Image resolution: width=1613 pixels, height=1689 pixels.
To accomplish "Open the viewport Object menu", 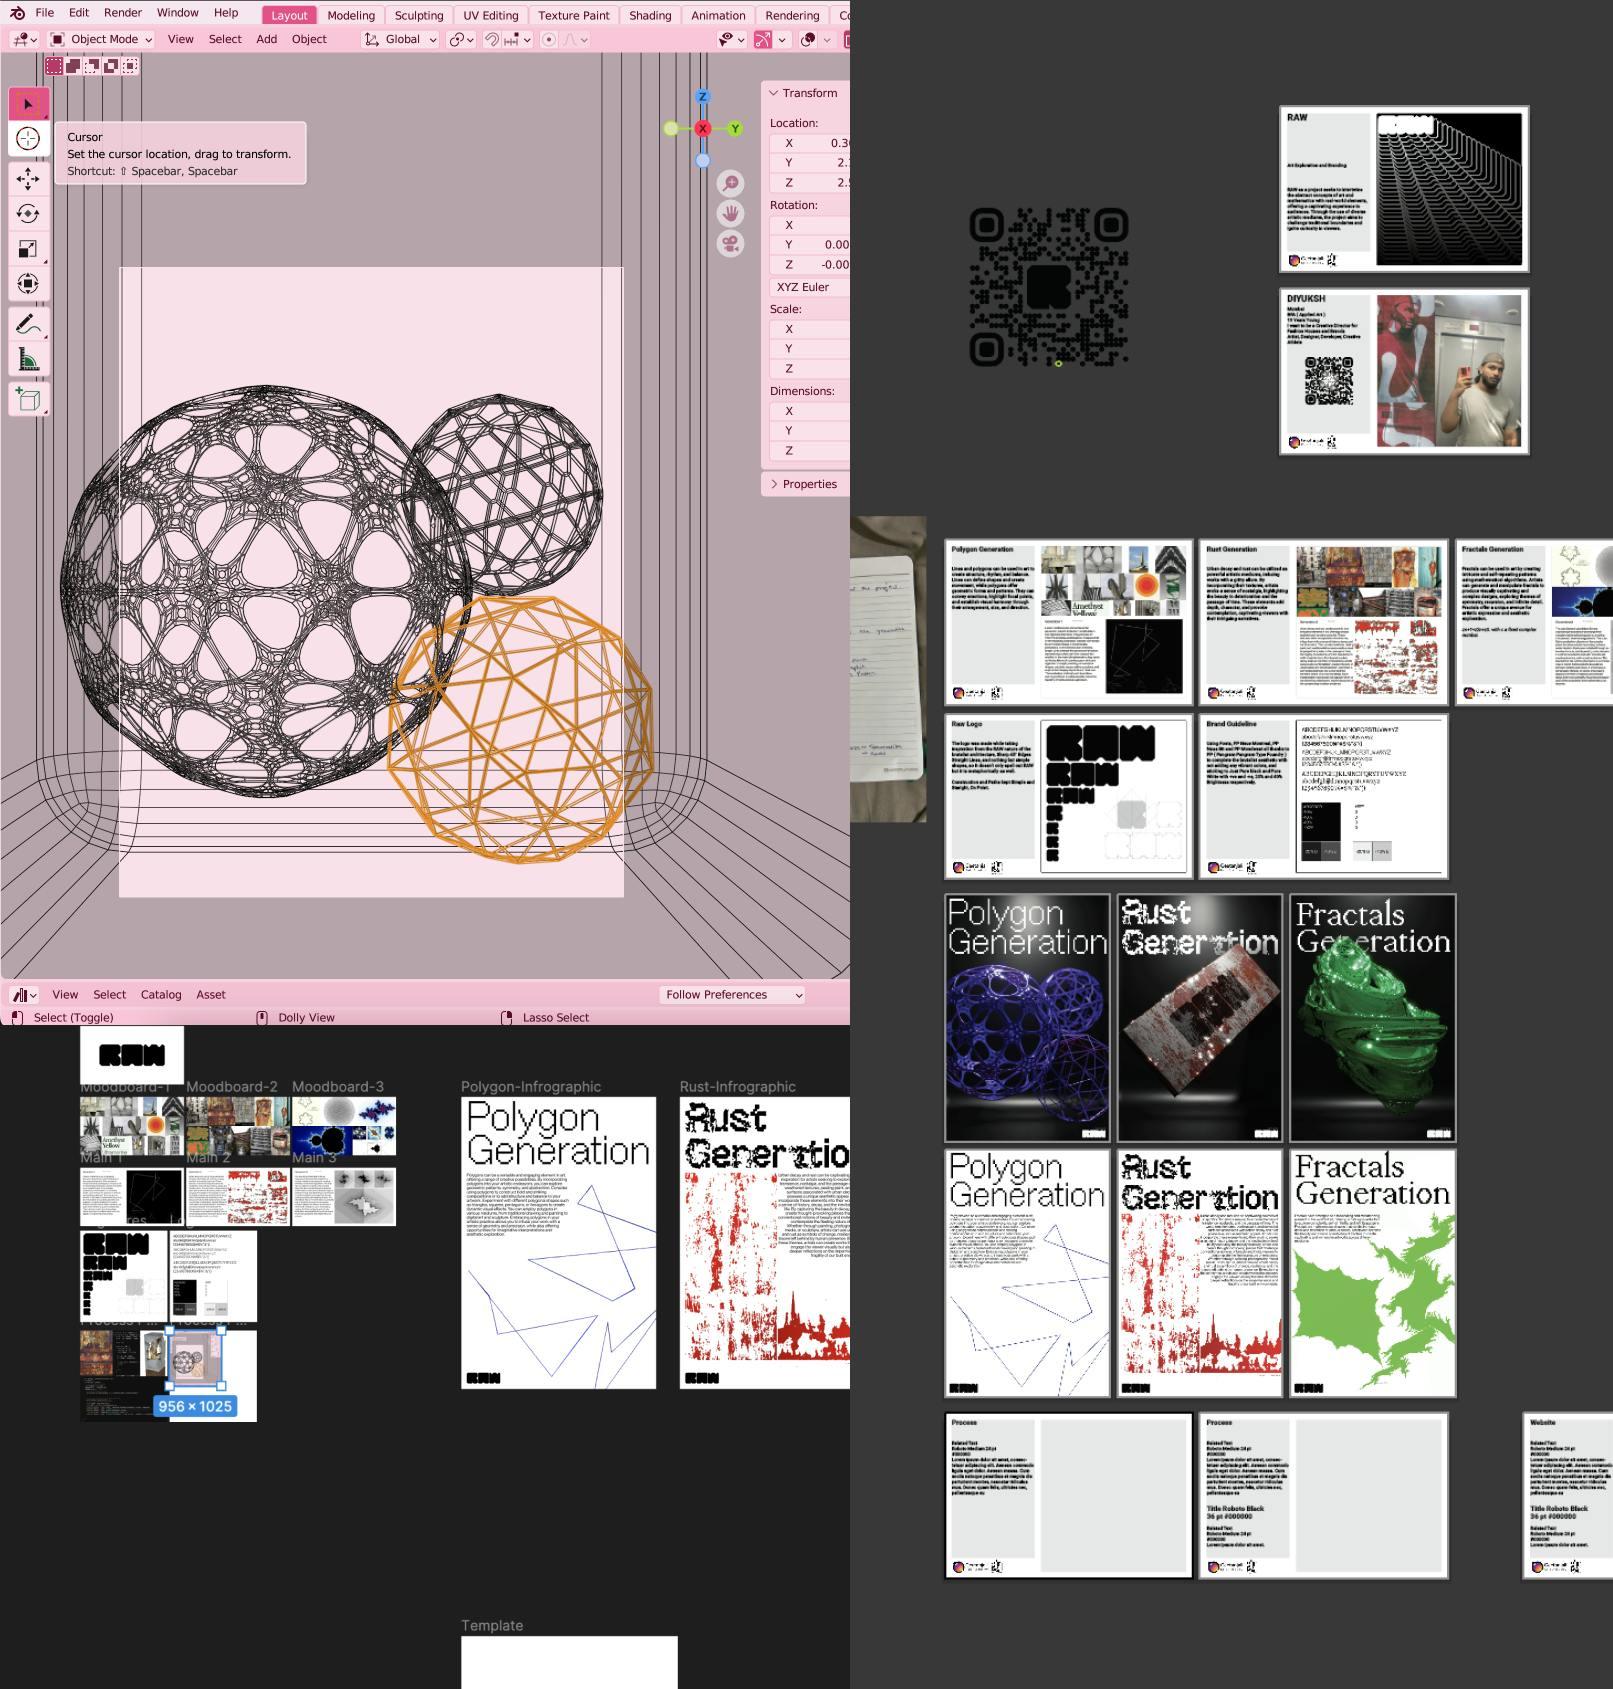I will coord(309,39).
